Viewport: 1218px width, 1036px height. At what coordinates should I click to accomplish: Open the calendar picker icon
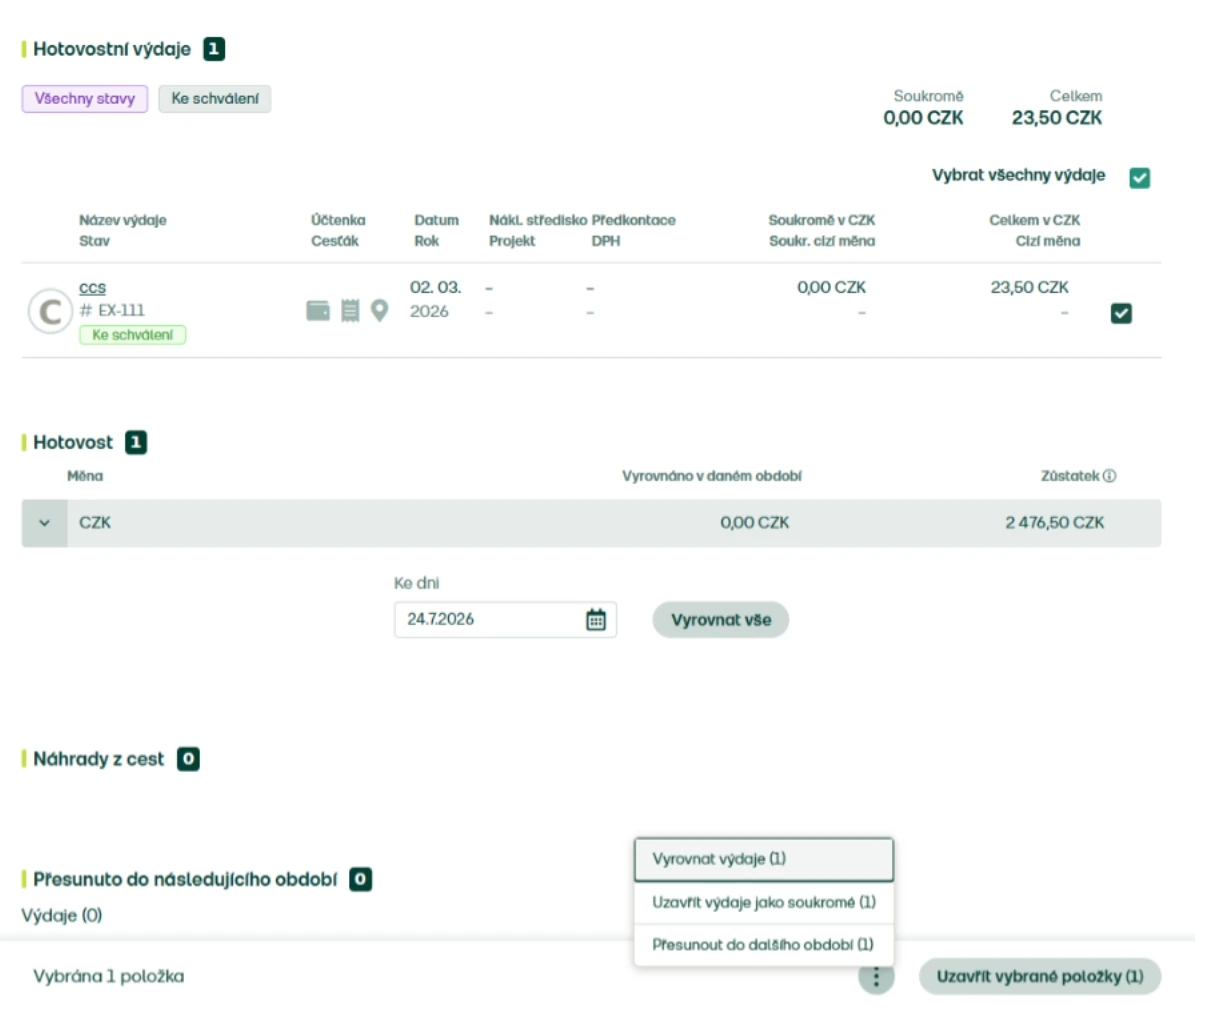click(596, 620)
